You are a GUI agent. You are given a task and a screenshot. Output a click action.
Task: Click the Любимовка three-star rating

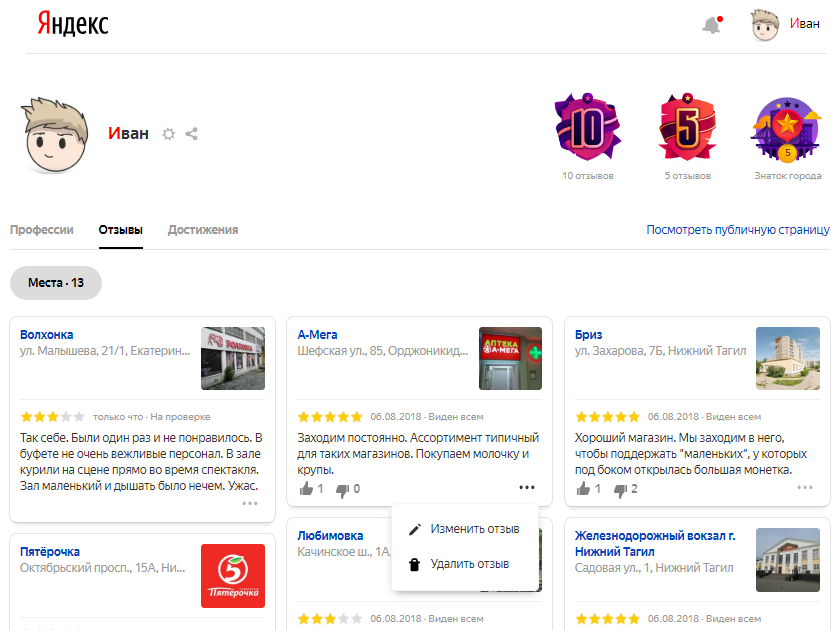click(330, 619)
